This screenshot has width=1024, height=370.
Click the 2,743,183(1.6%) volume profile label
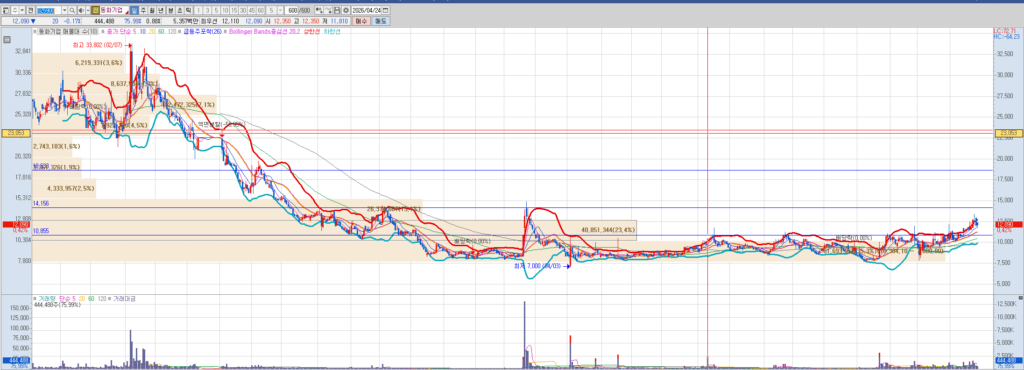[56, 147]
